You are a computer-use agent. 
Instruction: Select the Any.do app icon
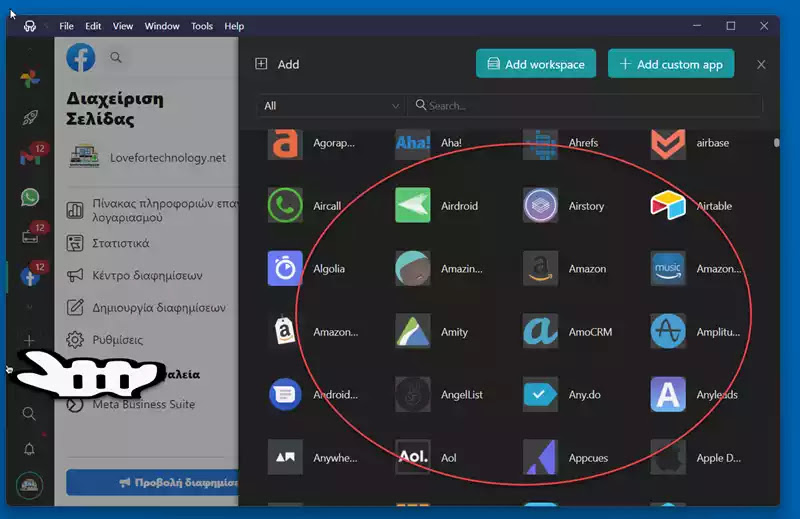point(540,394)
